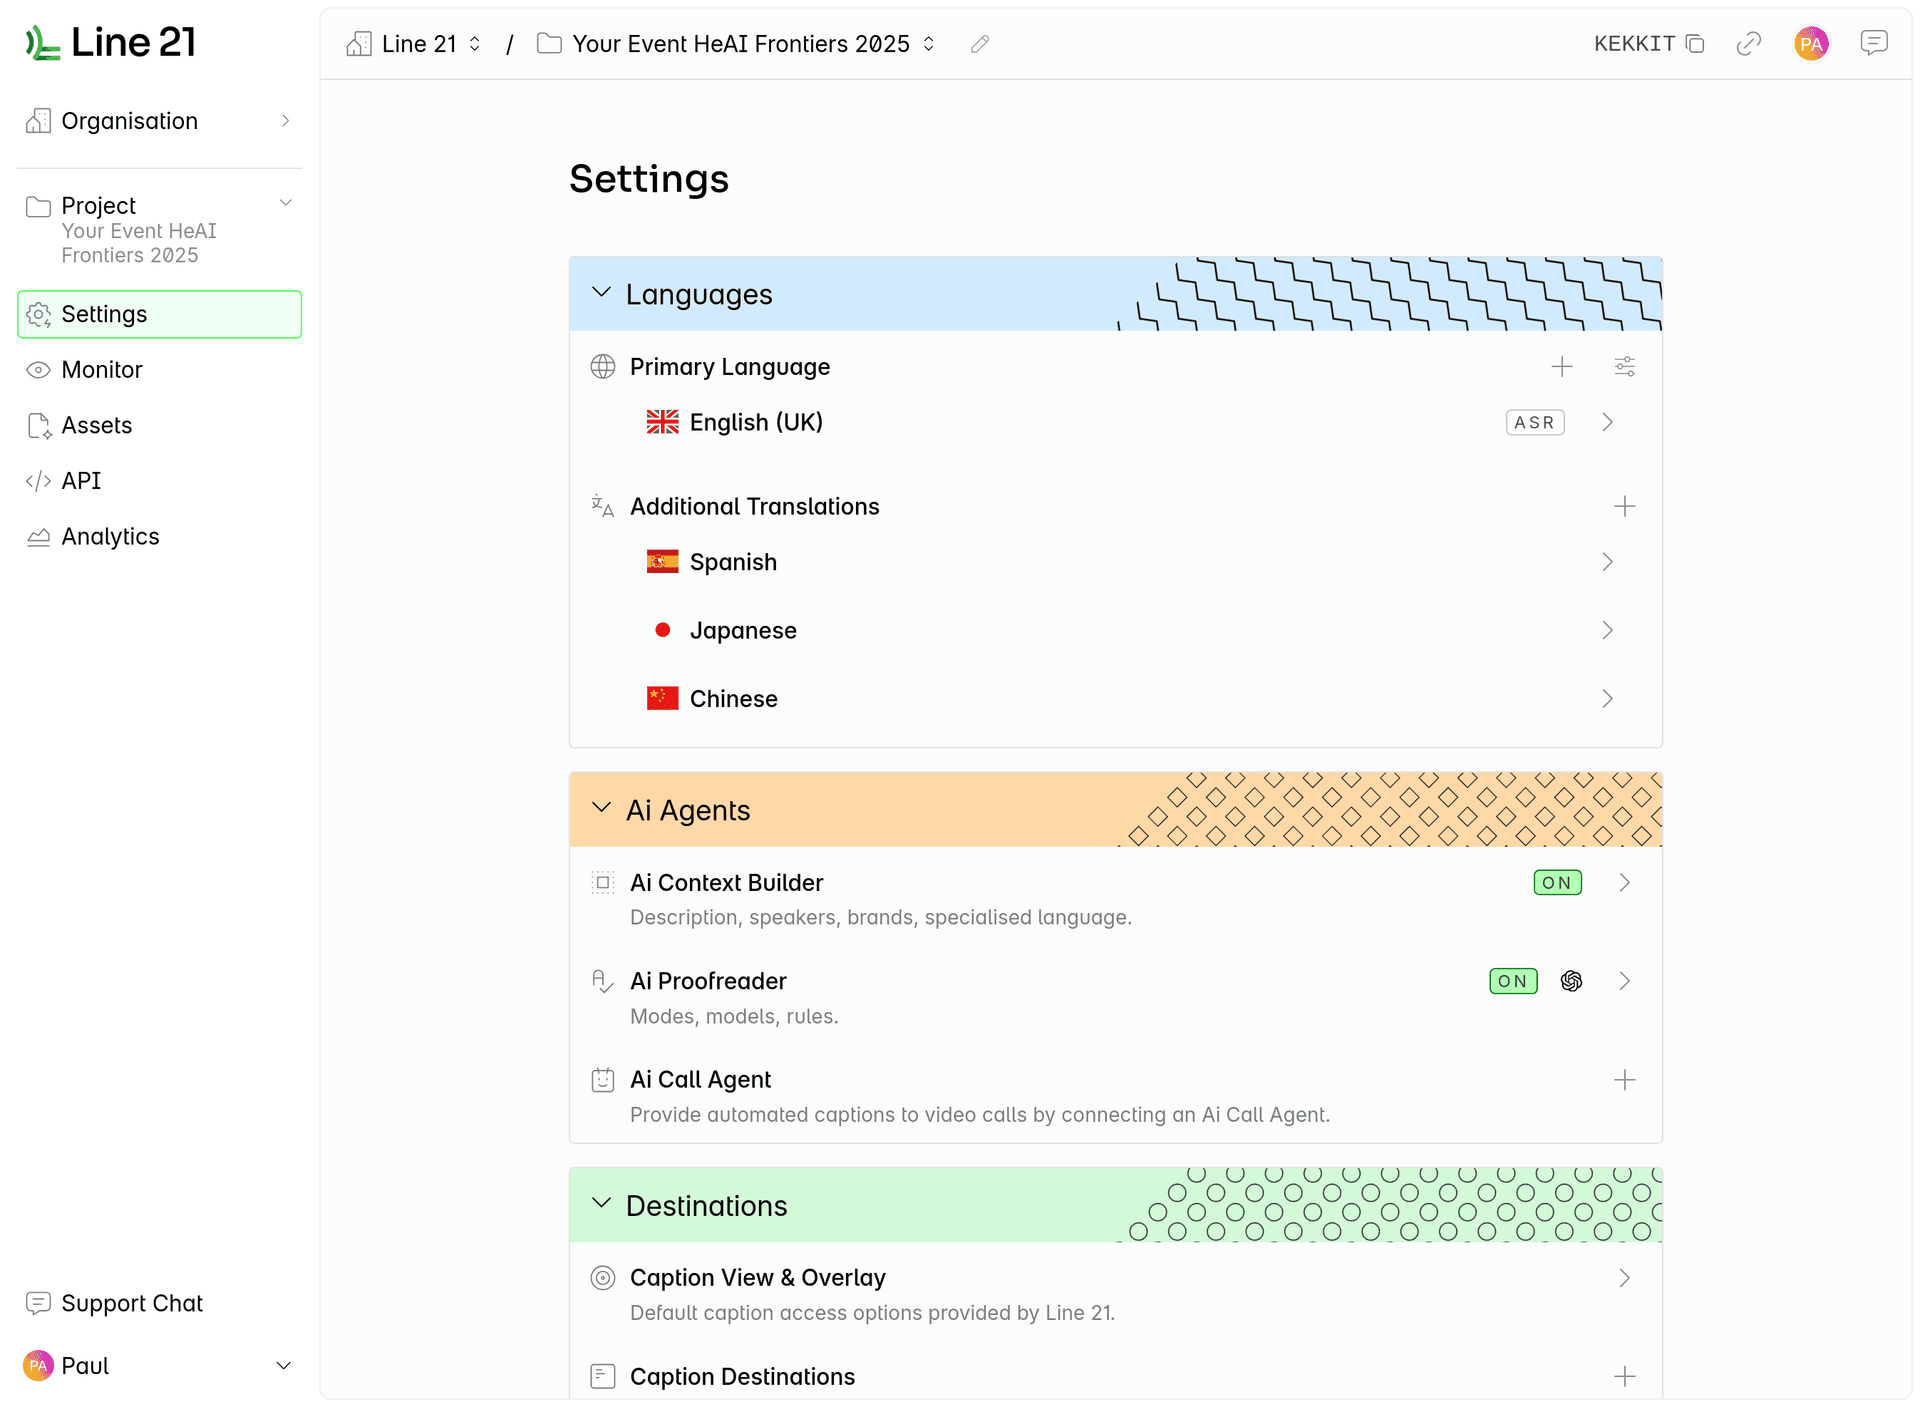Screen dimensions: 1920x1407
Task: Click the ASR badge on English (UK)
Action: [x=1535, y=422]
